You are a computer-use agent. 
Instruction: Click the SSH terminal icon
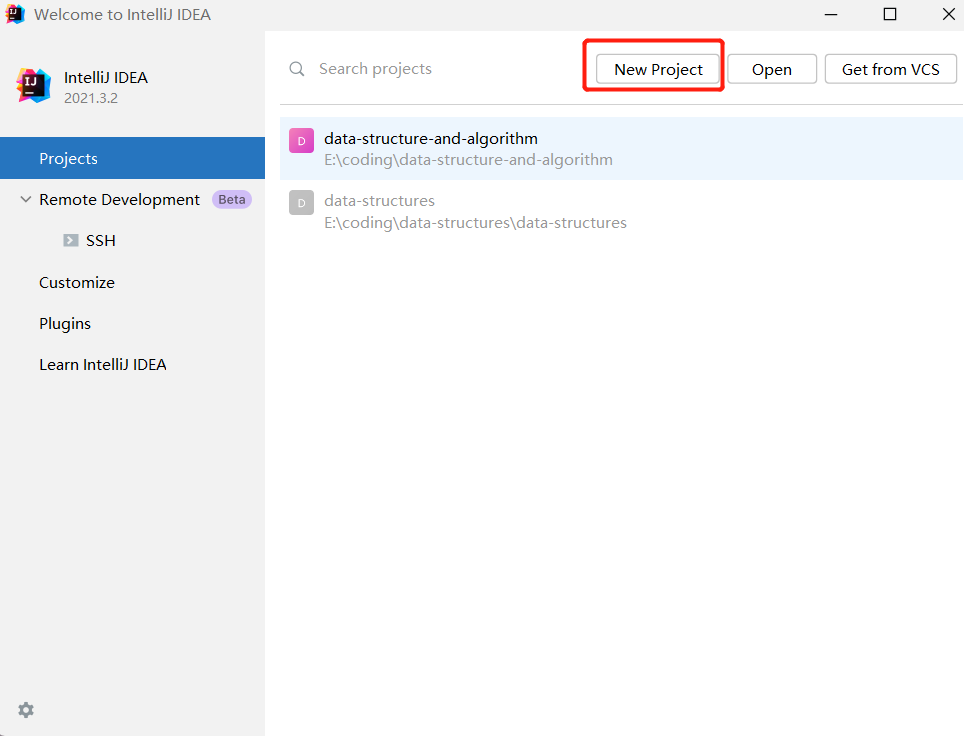[71, 240]
